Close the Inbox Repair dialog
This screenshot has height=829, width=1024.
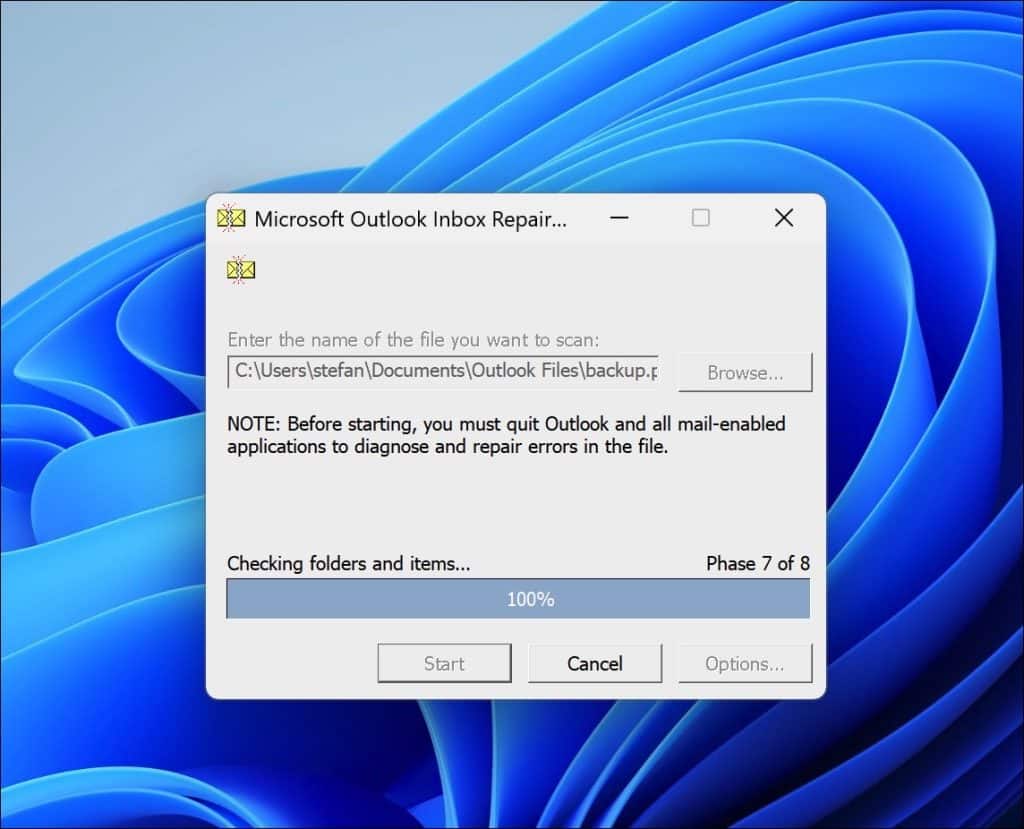click(784, 218)
